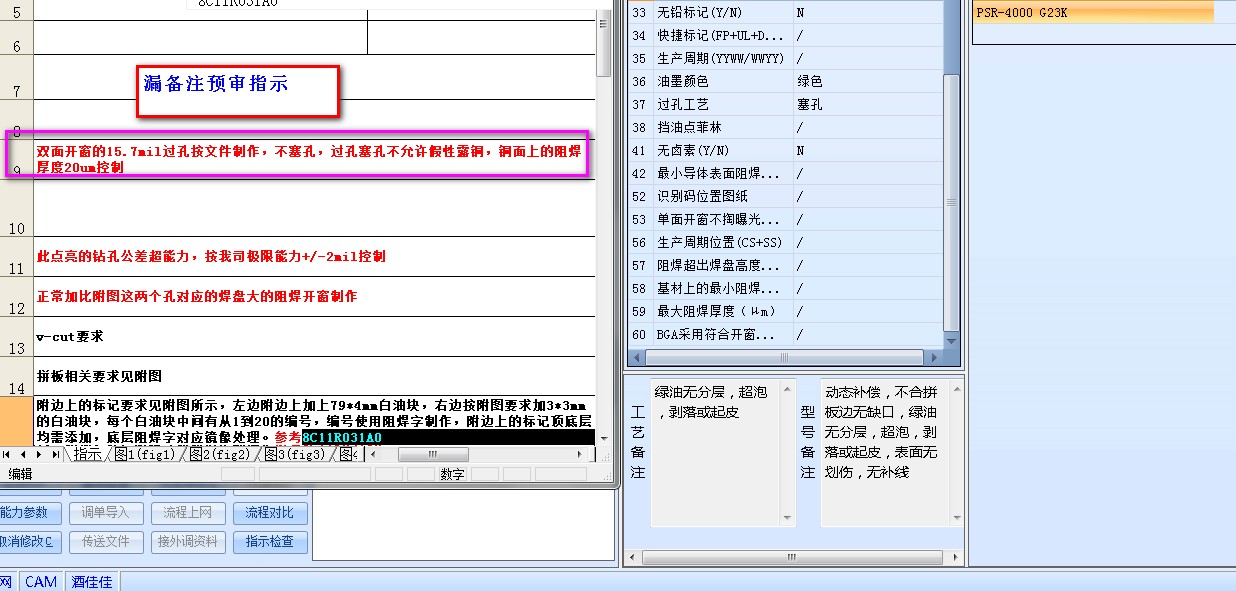Select row 41 无卤素(Y/N)
Image resolution: width=1236 pixels, height=591 pixels.
pos(786,150)
